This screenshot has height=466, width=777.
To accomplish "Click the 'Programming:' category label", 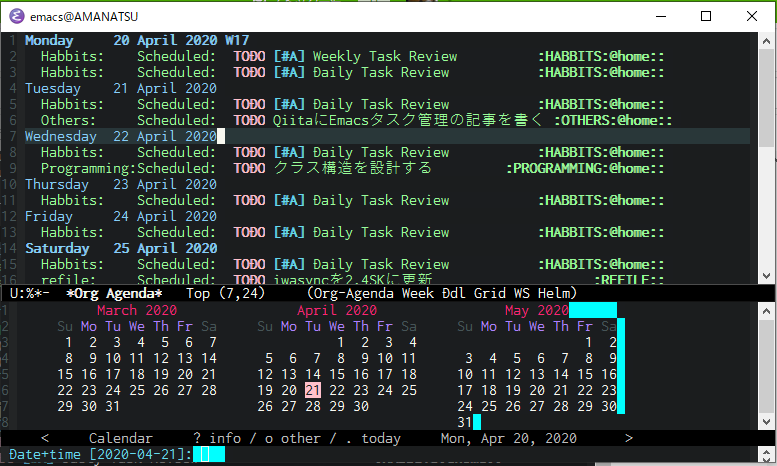I will (88, 168).
